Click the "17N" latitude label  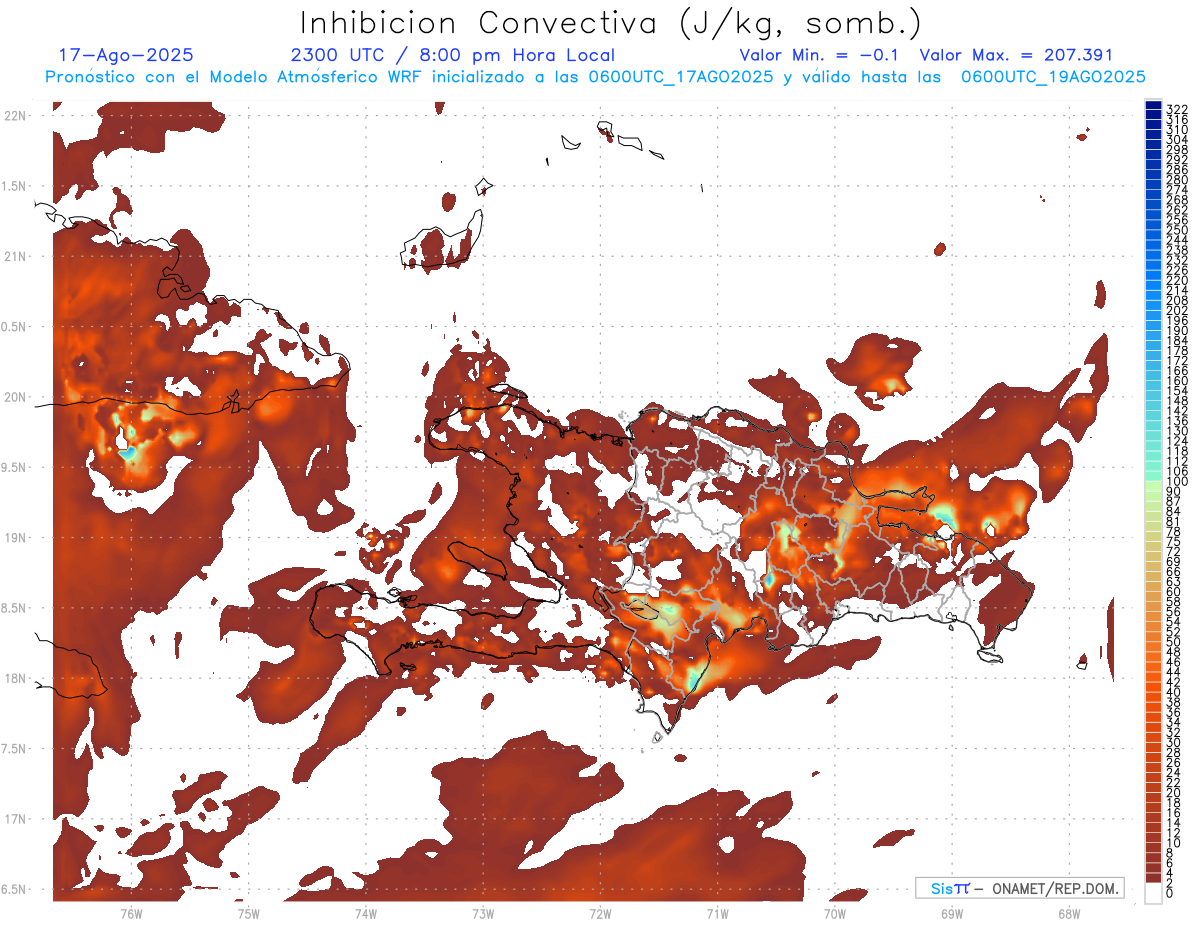tap(15, 819)
